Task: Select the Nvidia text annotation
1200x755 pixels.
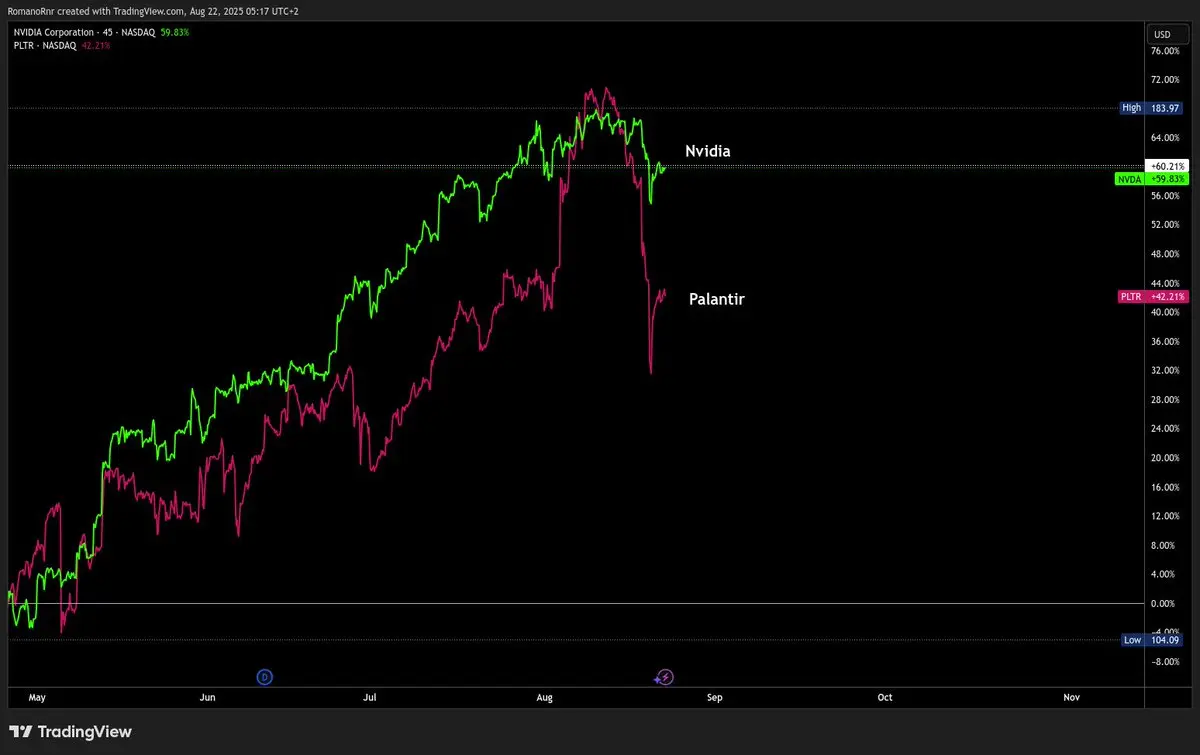Action: tap(707, 151)
